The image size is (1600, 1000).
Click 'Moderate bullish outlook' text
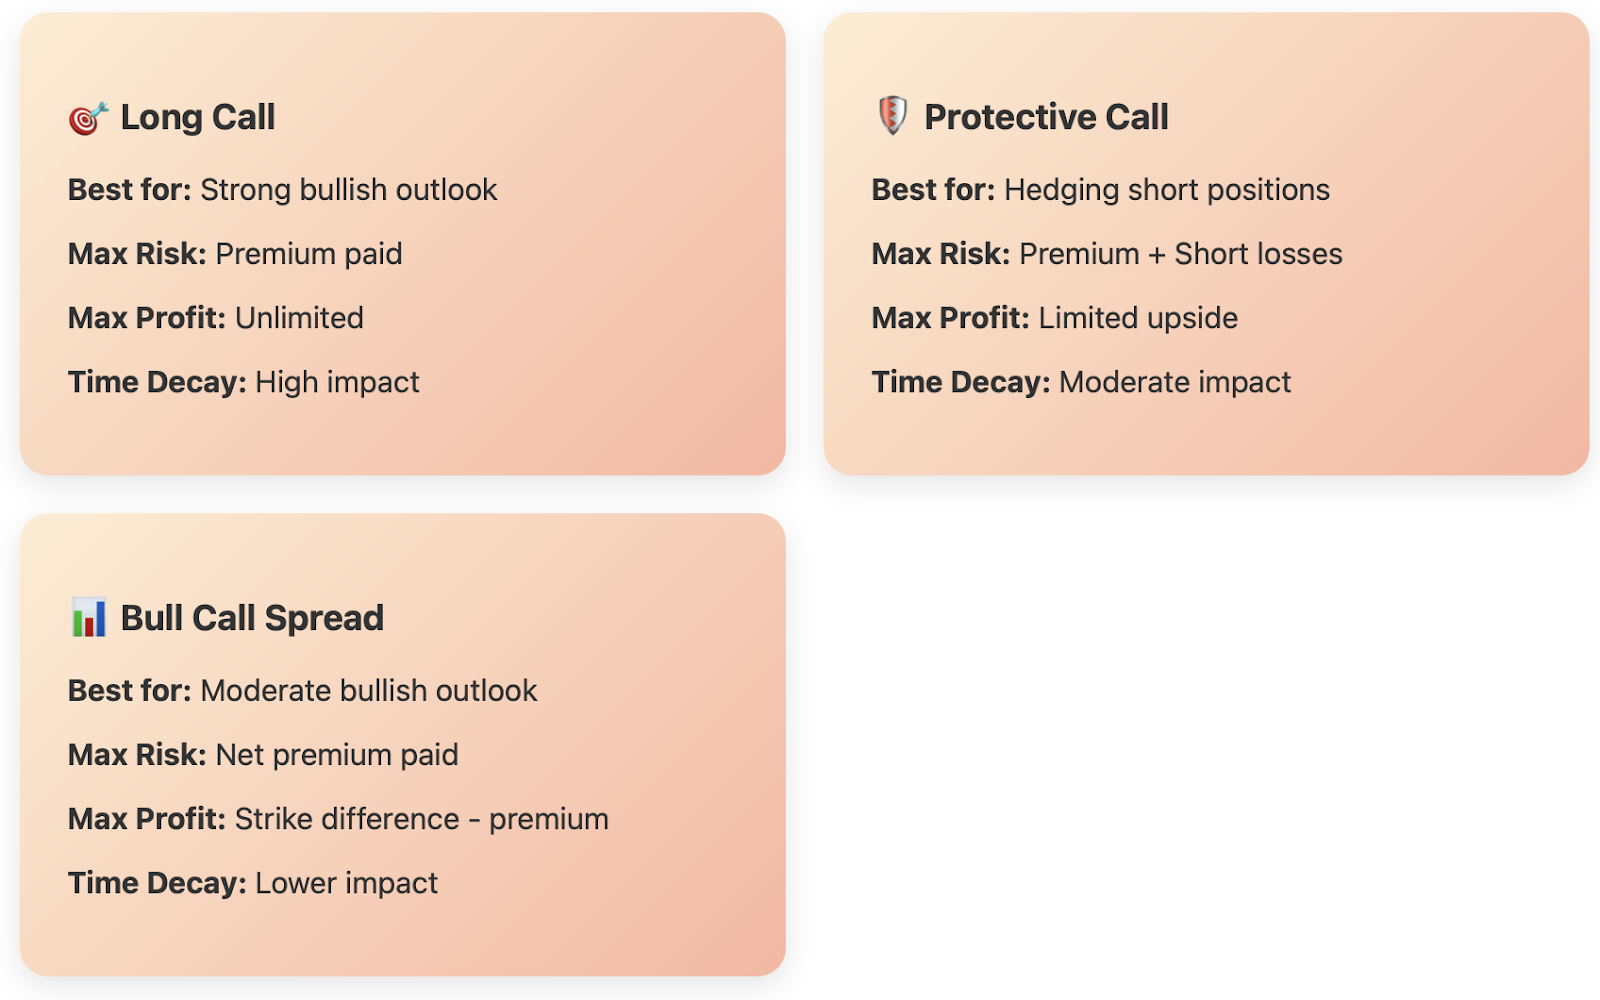coord(369,691)
